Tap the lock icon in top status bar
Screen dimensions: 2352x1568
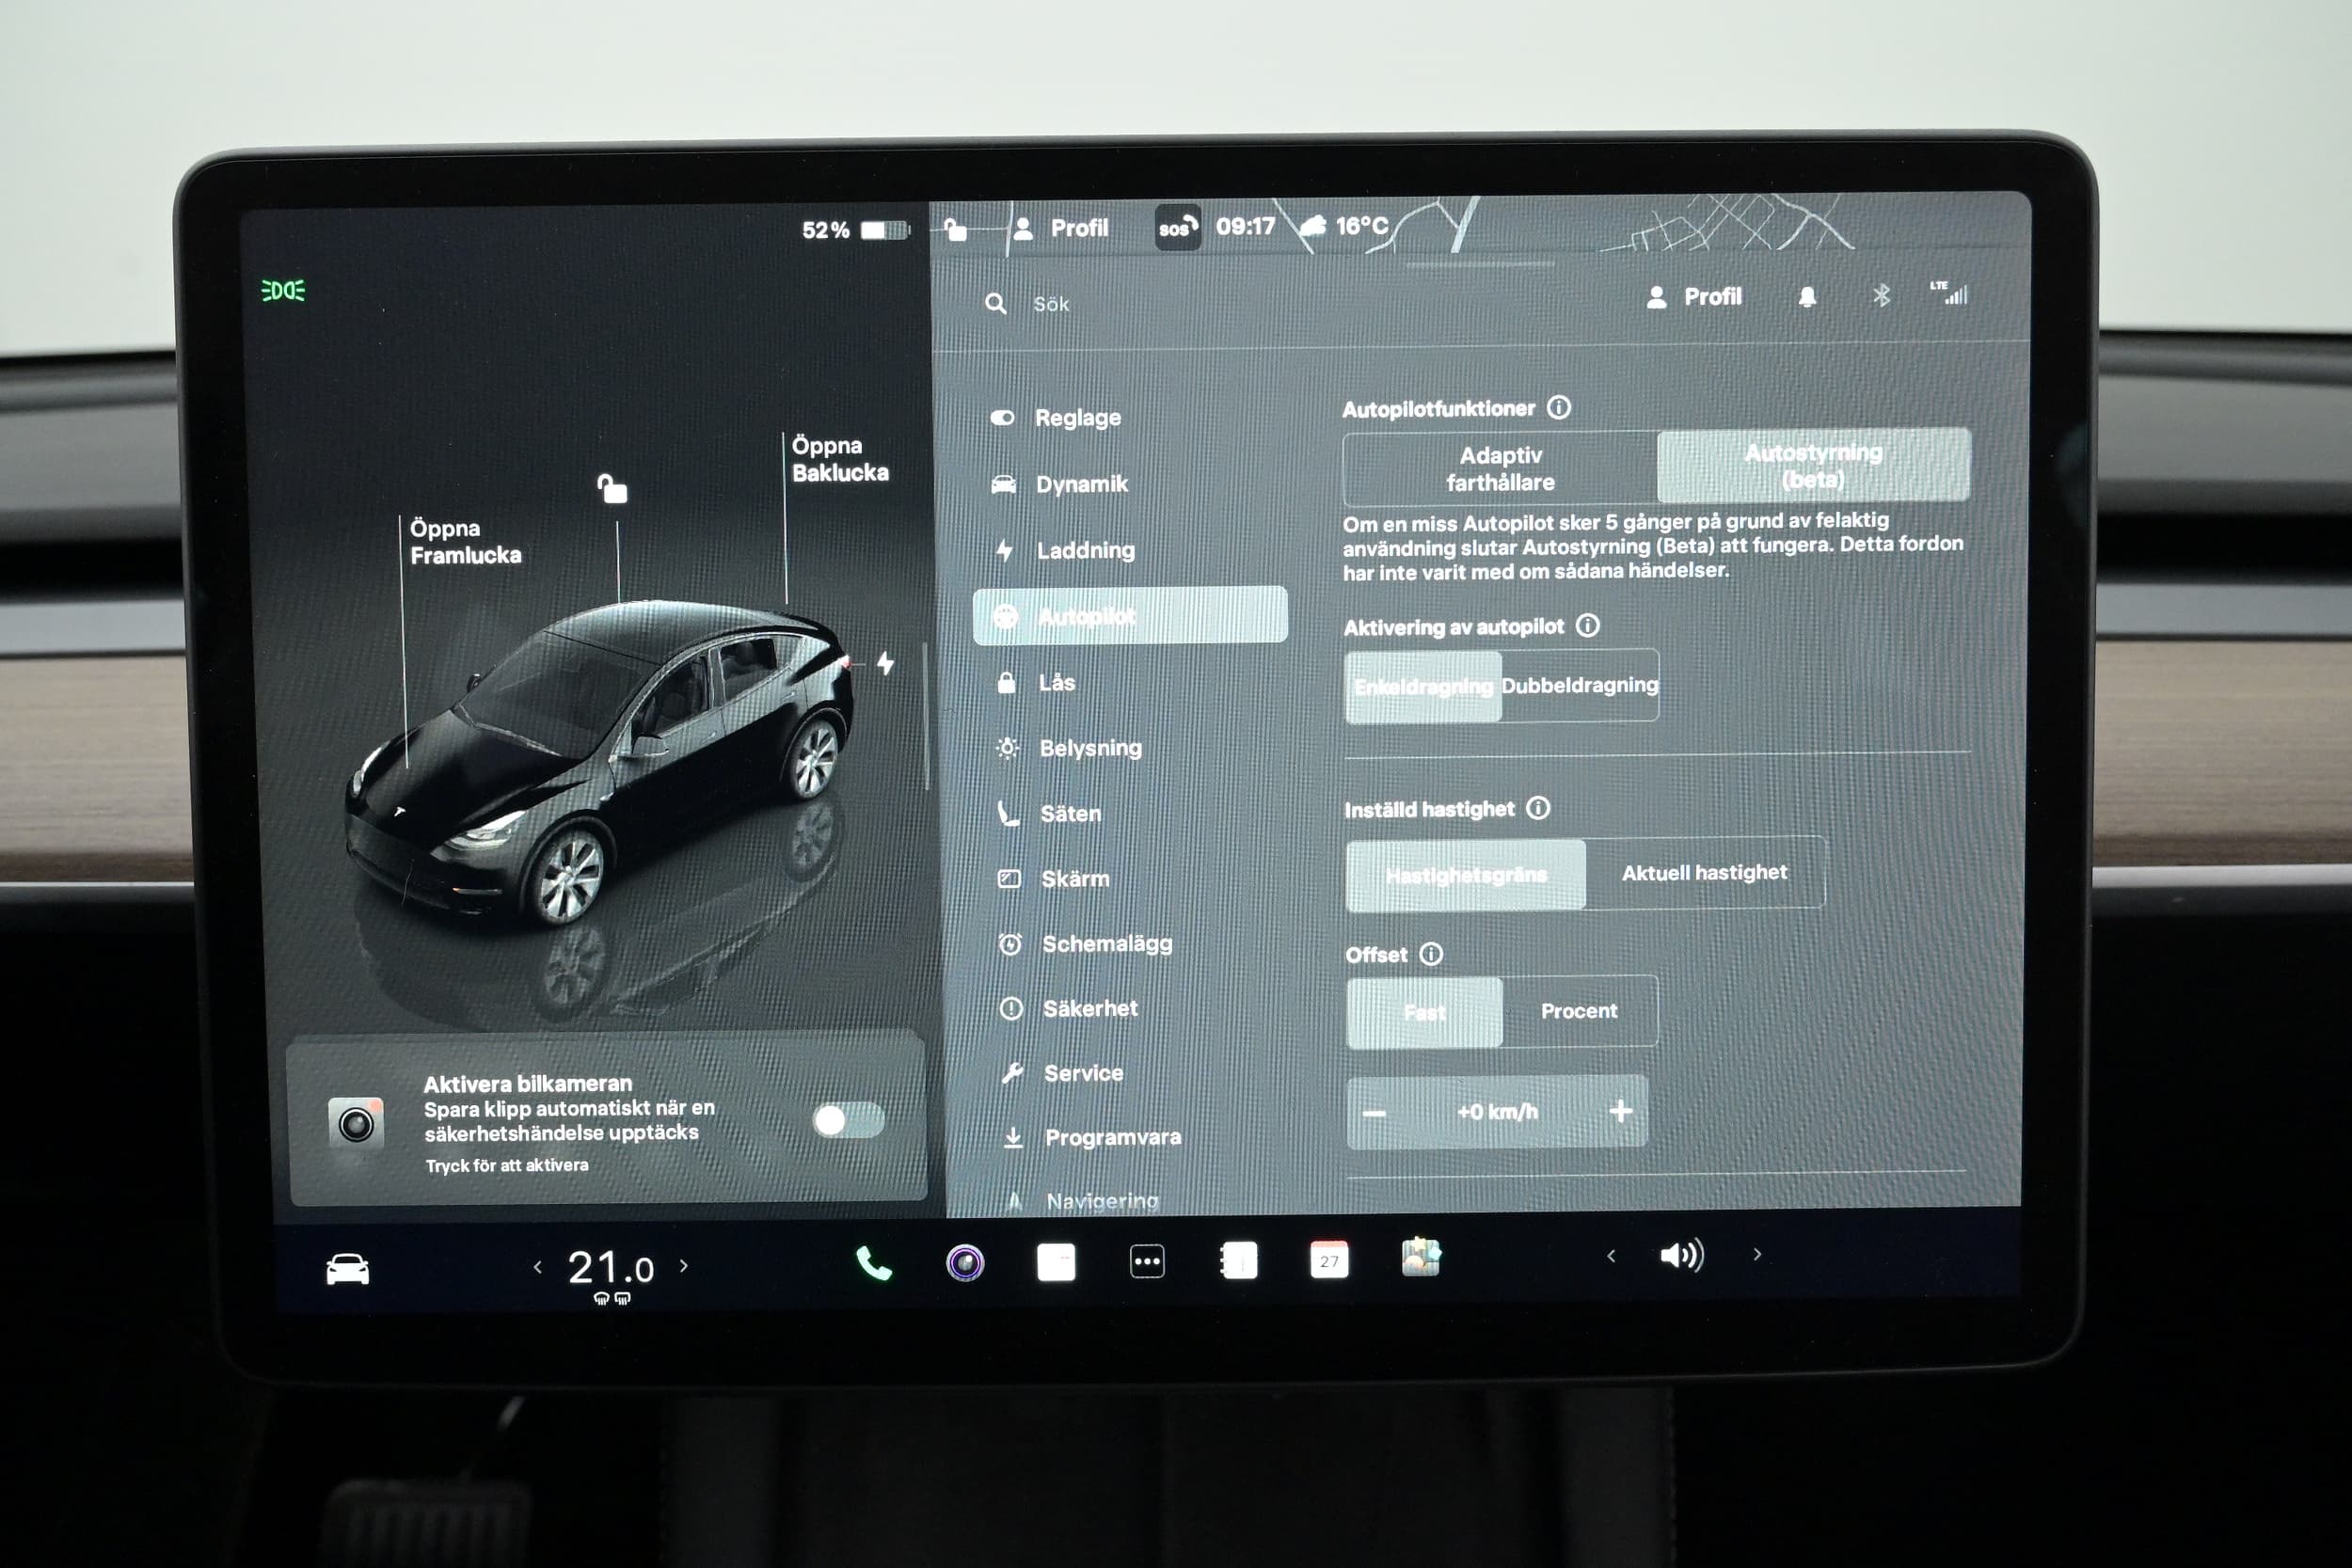click(x=955, y=230)
